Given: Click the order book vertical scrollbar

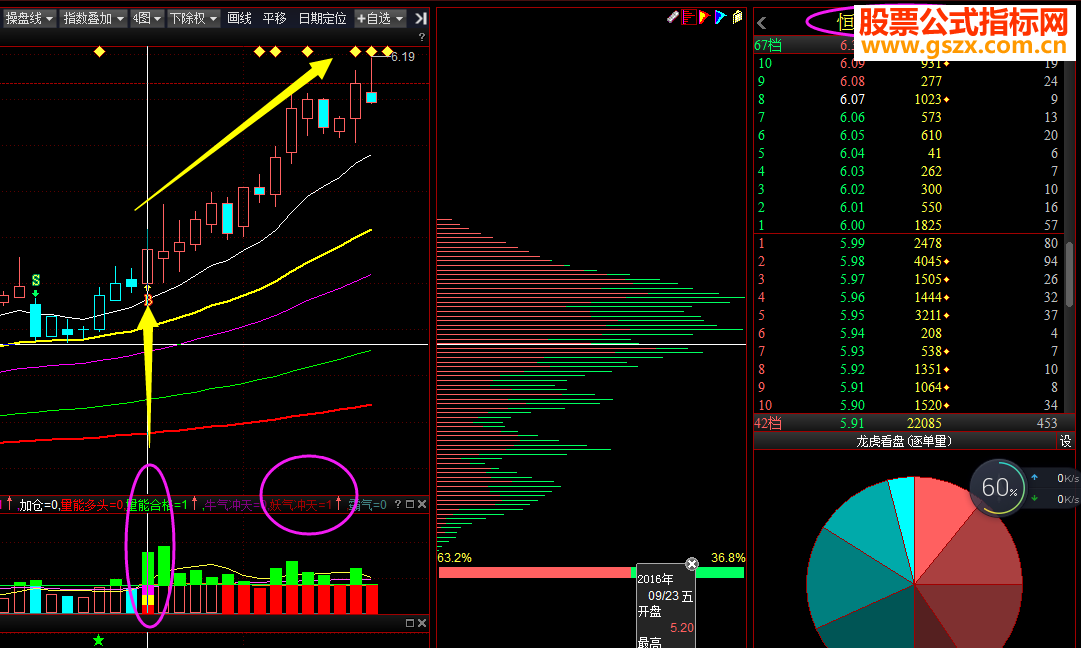Looking at the screenshot, I should click(1069, 274).
